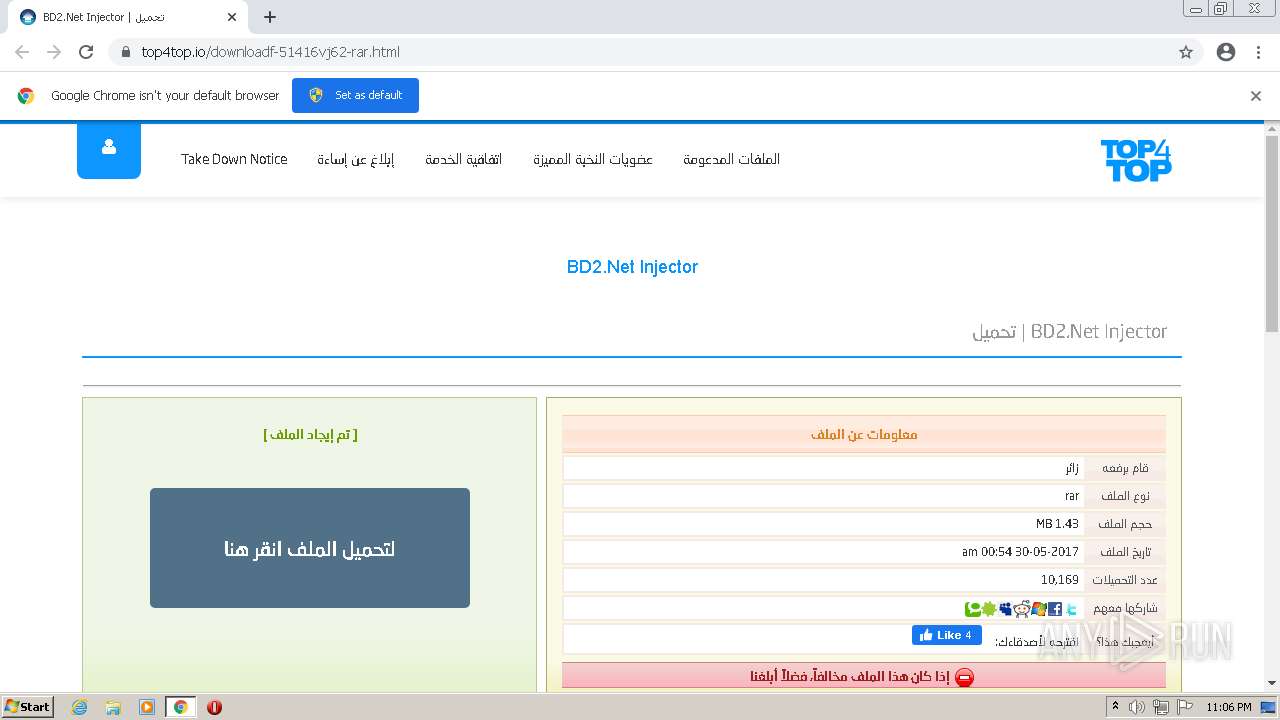Launch Internet Explorer from taskbar
The image size is (1280, 720).
tap(79, 707)
